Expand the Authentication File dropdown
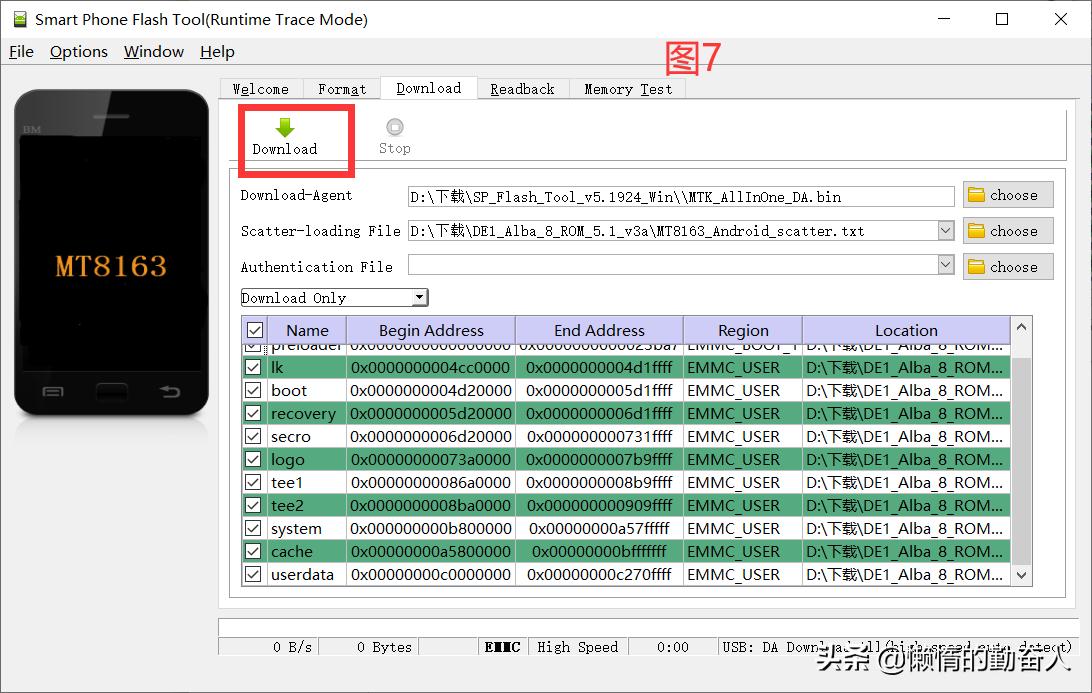 [946, 267]
